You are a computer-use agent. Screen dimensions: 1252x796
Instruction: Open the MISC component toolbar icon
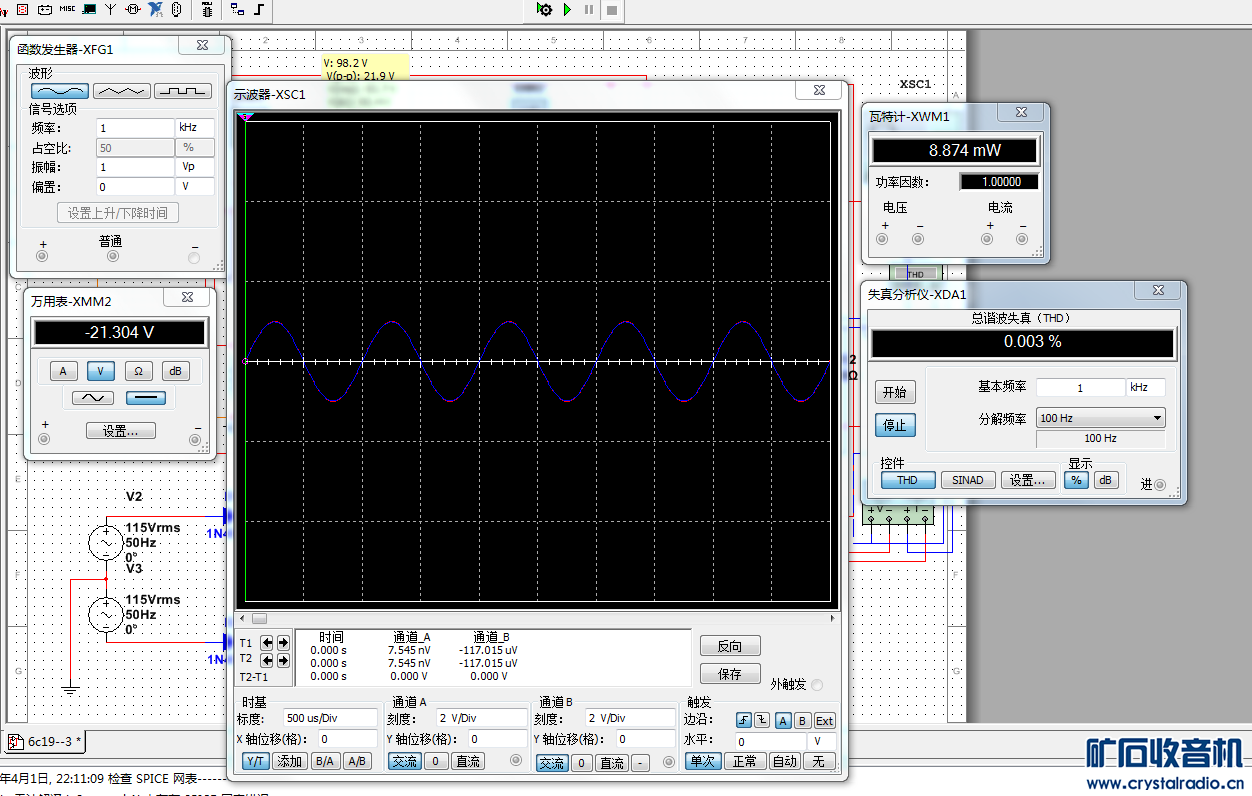coord(67,9)
